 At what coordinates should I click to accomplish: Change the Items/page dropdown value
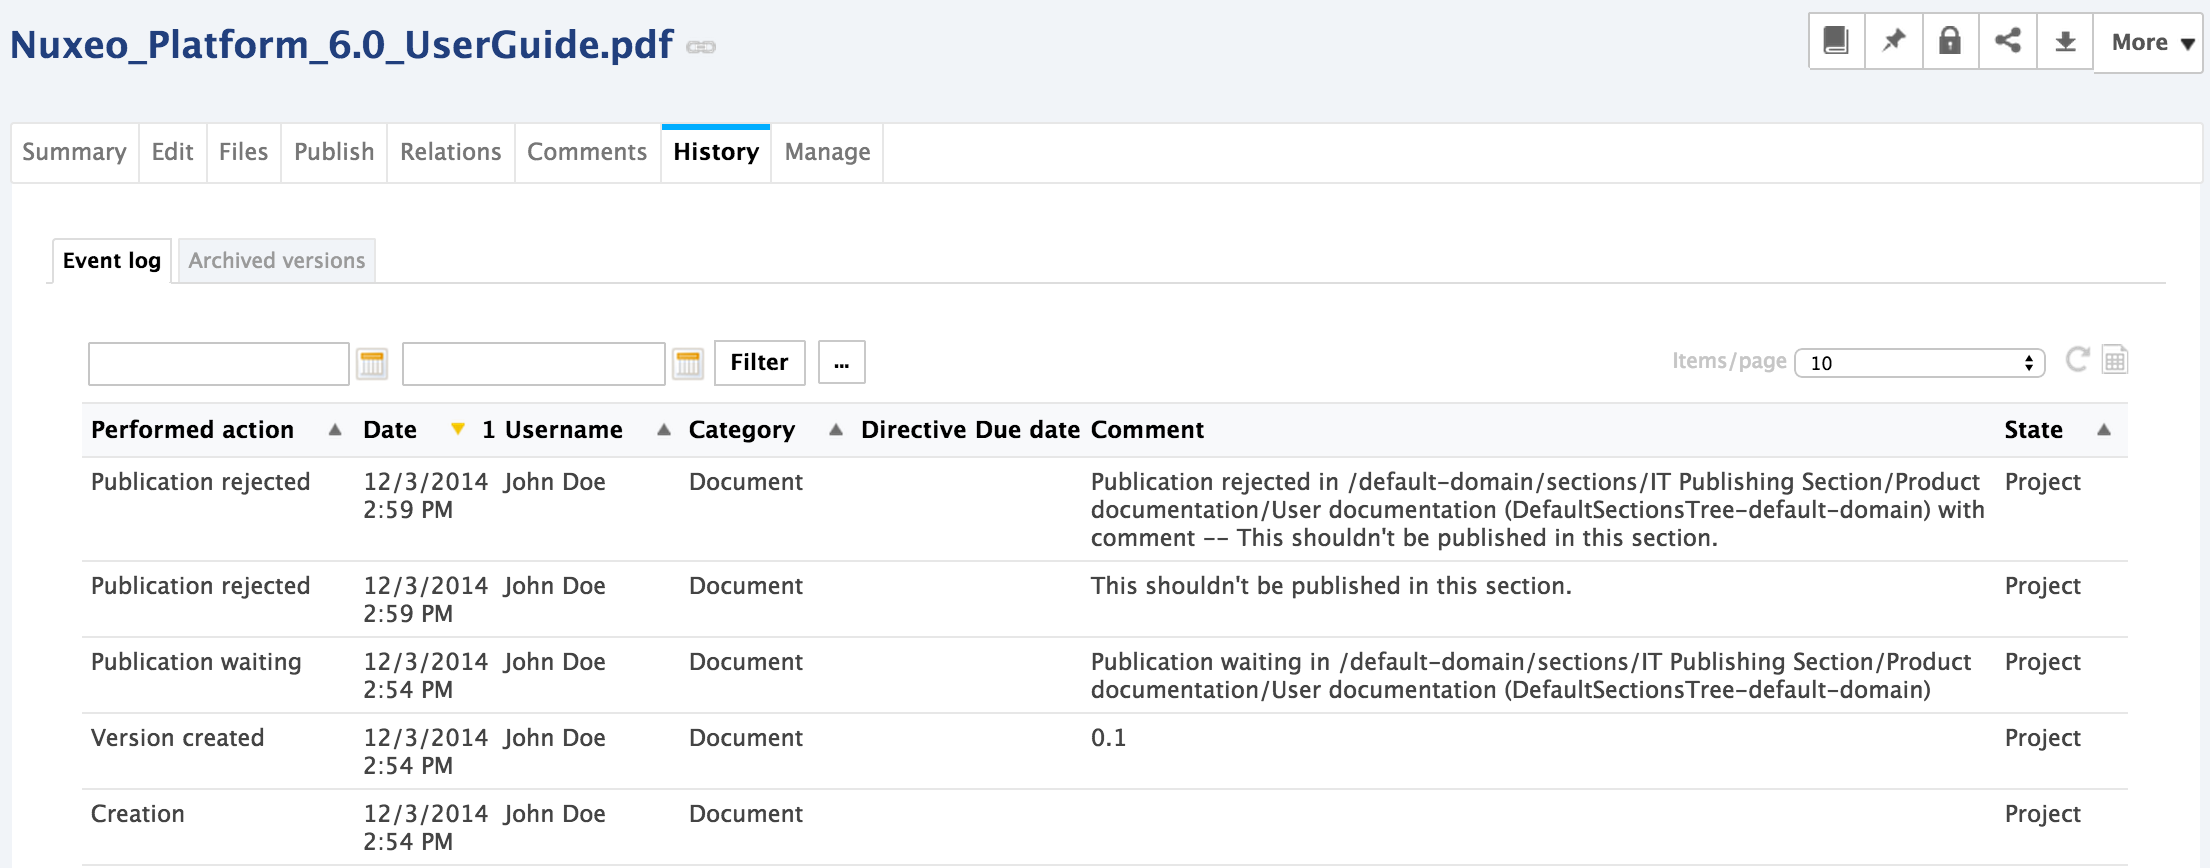(1920, 363)
